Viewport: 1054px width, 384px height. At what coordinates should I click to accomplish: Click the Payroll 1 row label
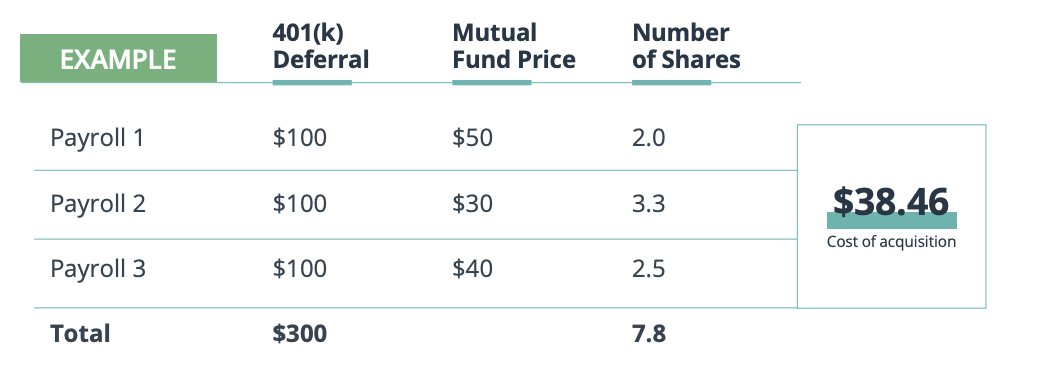[x=97, y=138]
